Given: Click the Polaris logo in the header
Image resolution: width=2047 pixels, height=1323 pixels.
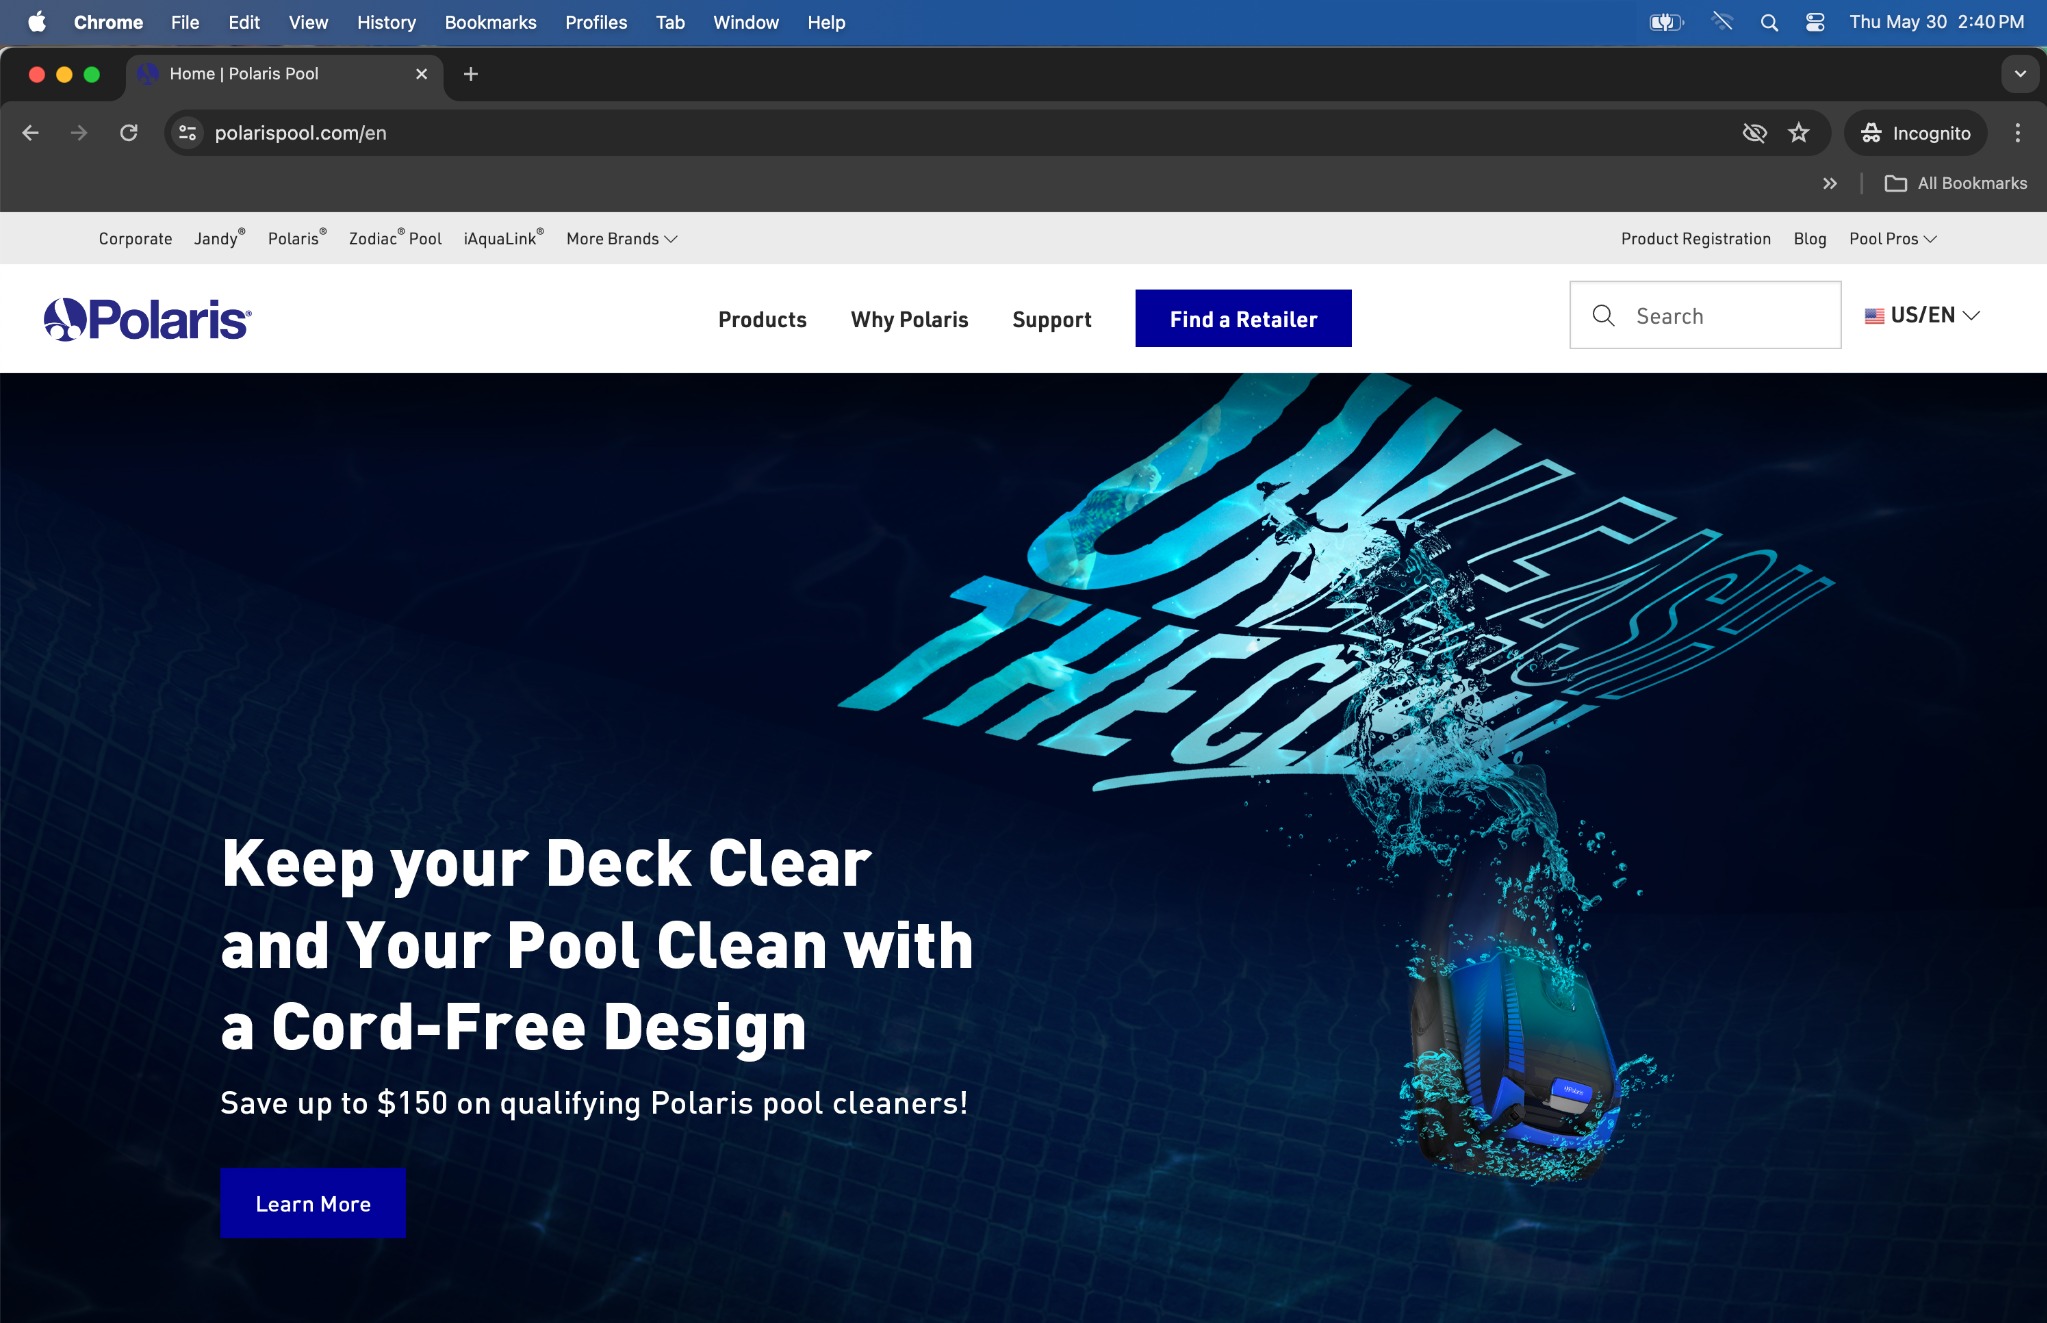Looking at the screenshot, I should (x=148, y=319).
